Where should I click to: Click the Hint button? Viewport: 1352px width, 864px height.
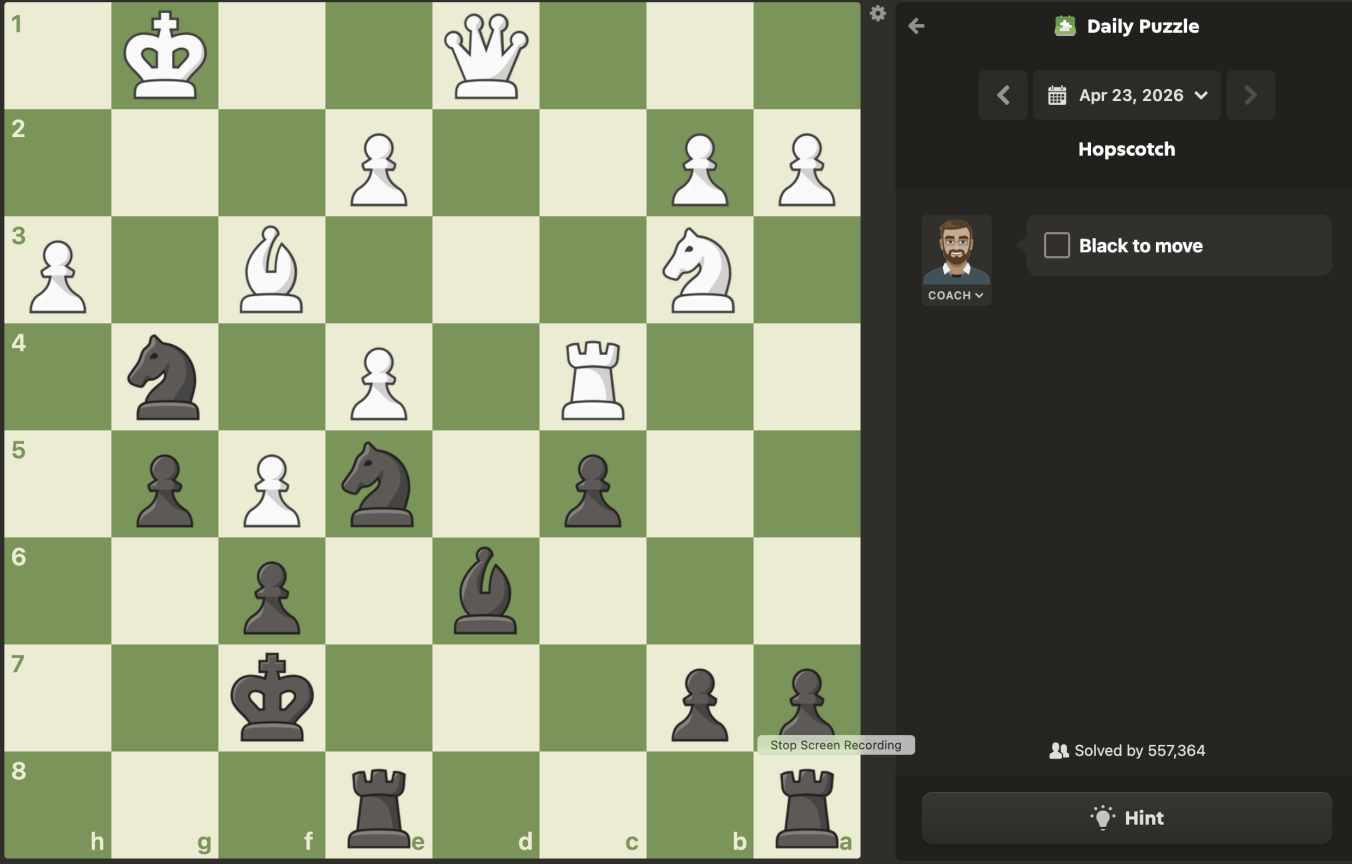(x=1127, y=818)
